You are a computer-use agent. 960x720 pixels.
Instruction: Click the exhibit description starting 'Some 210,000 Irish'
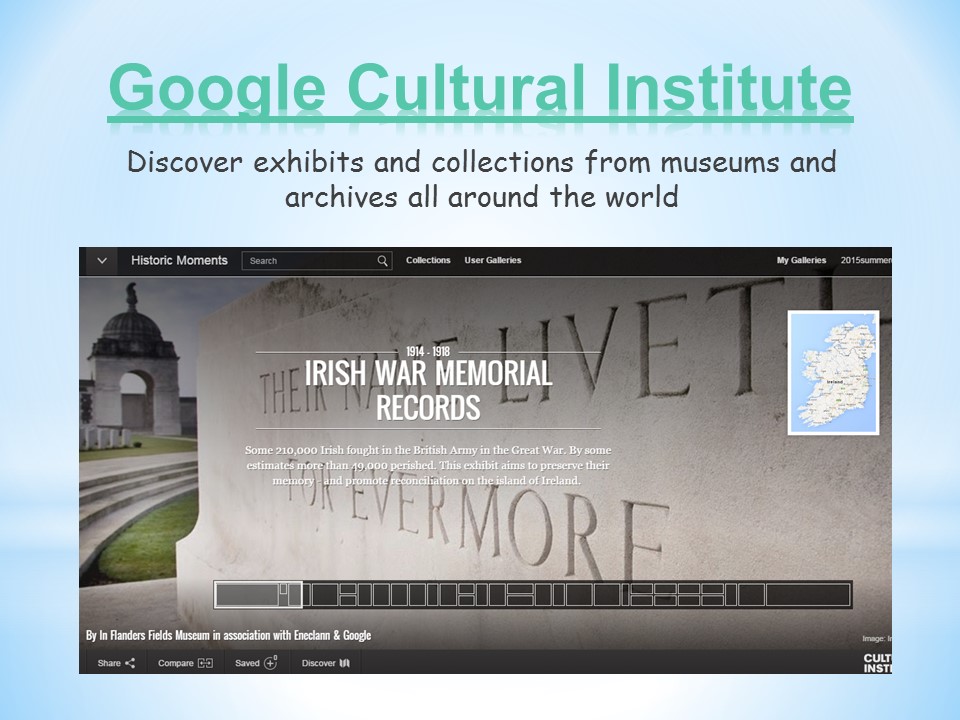pos(428,465)
